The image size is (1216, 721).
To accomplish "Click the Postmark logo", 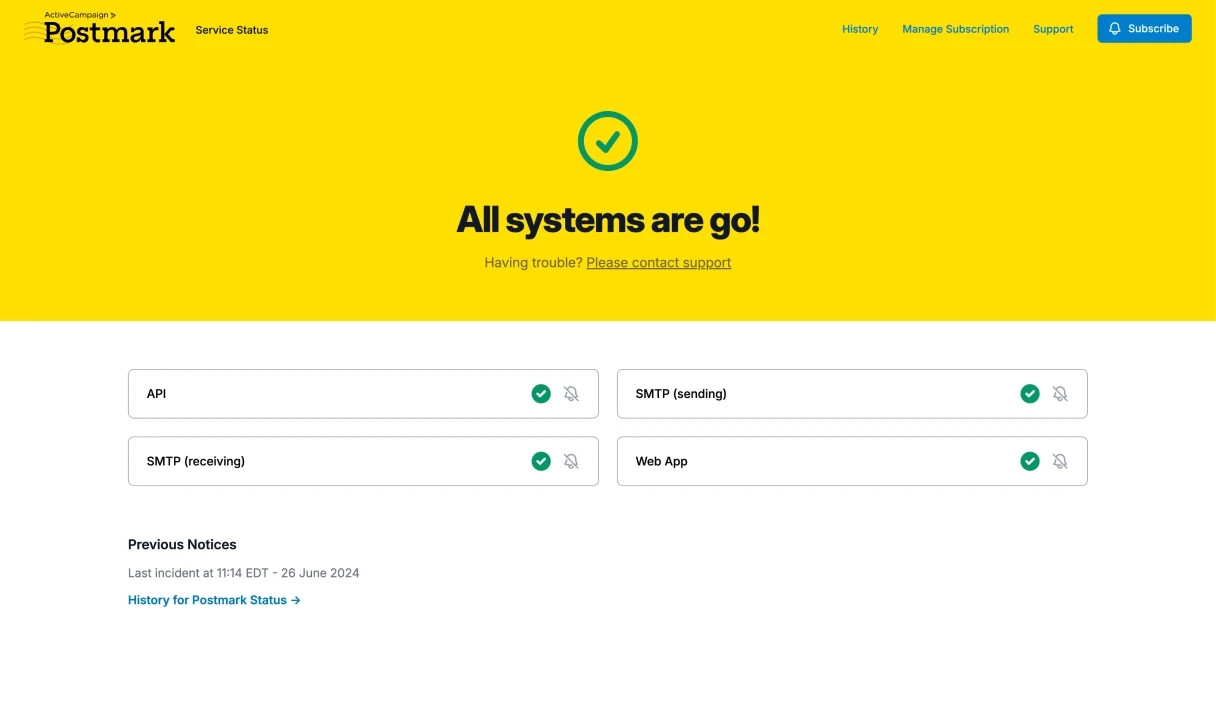I will (x=100, y=29).
